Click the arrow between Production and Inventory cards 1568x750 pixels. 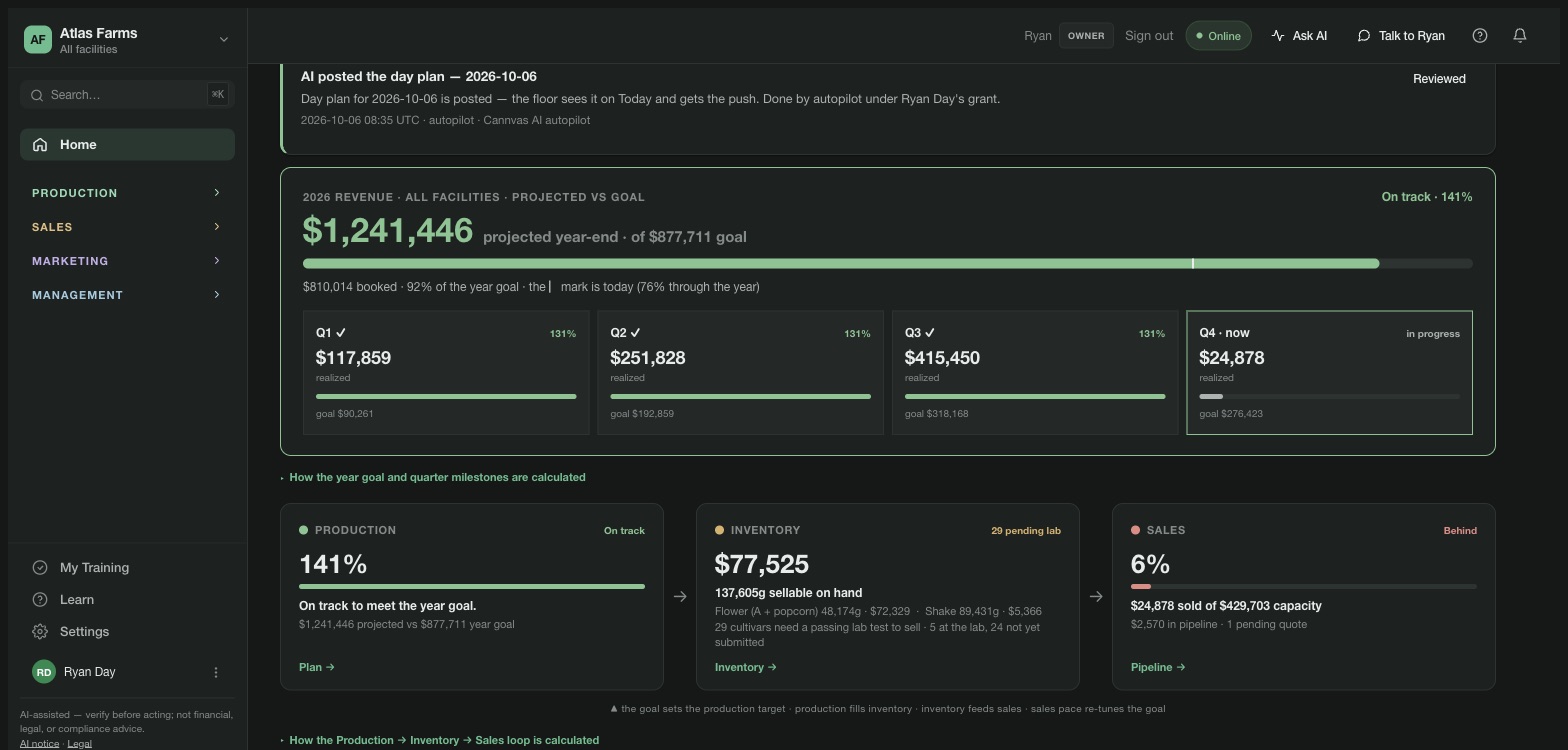click(x=680, y=597)
